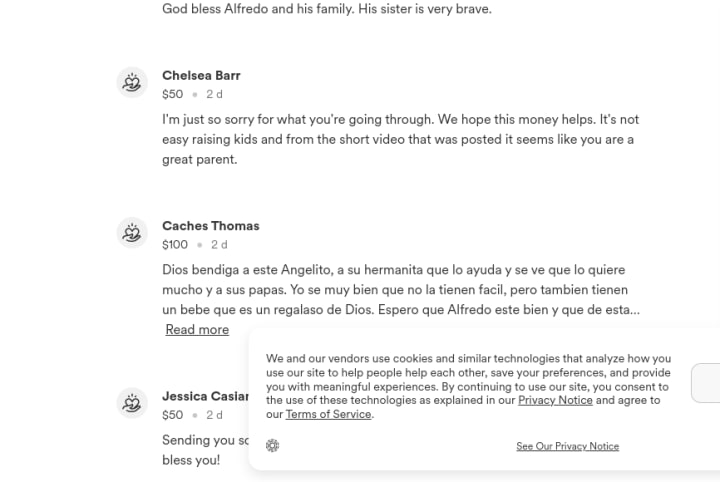Click the $100 donation amount

(x=175, y=244)
